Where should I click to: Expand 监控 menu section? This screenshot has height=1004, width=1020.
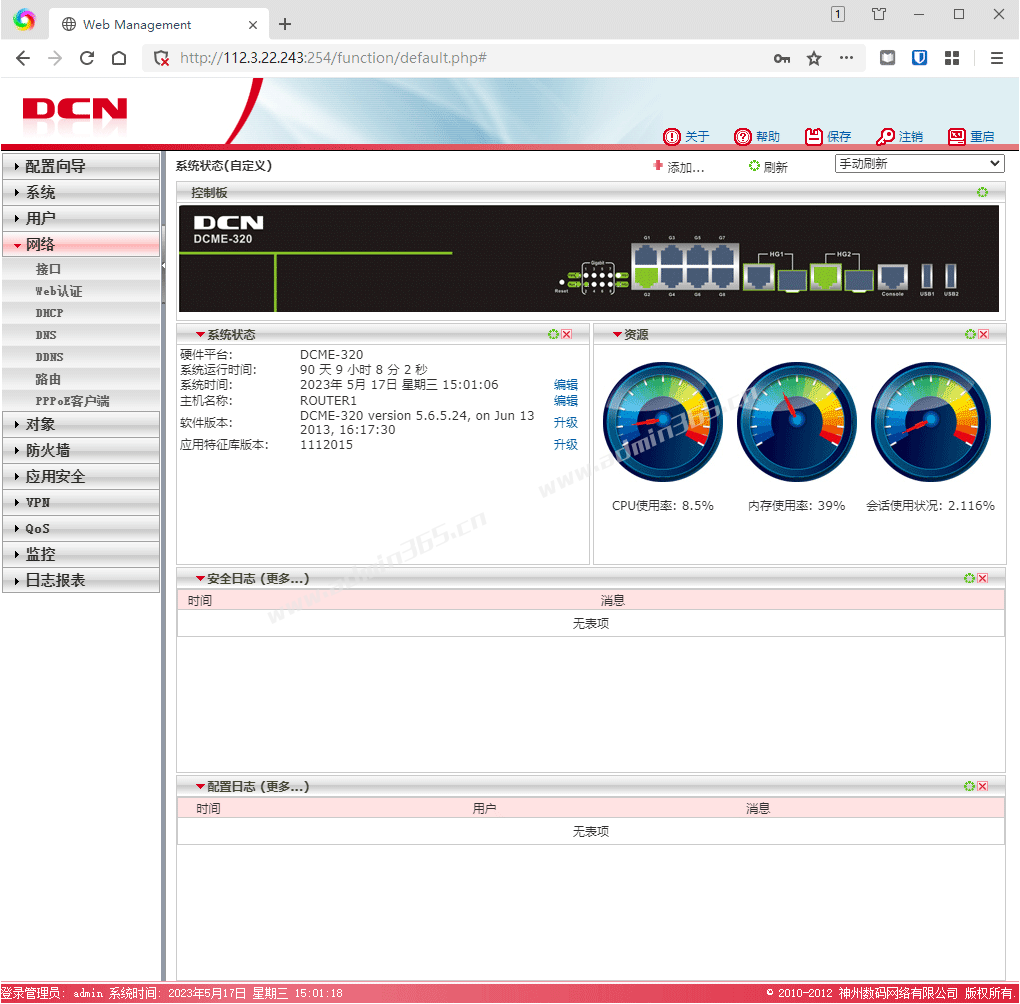pos(81,554)
